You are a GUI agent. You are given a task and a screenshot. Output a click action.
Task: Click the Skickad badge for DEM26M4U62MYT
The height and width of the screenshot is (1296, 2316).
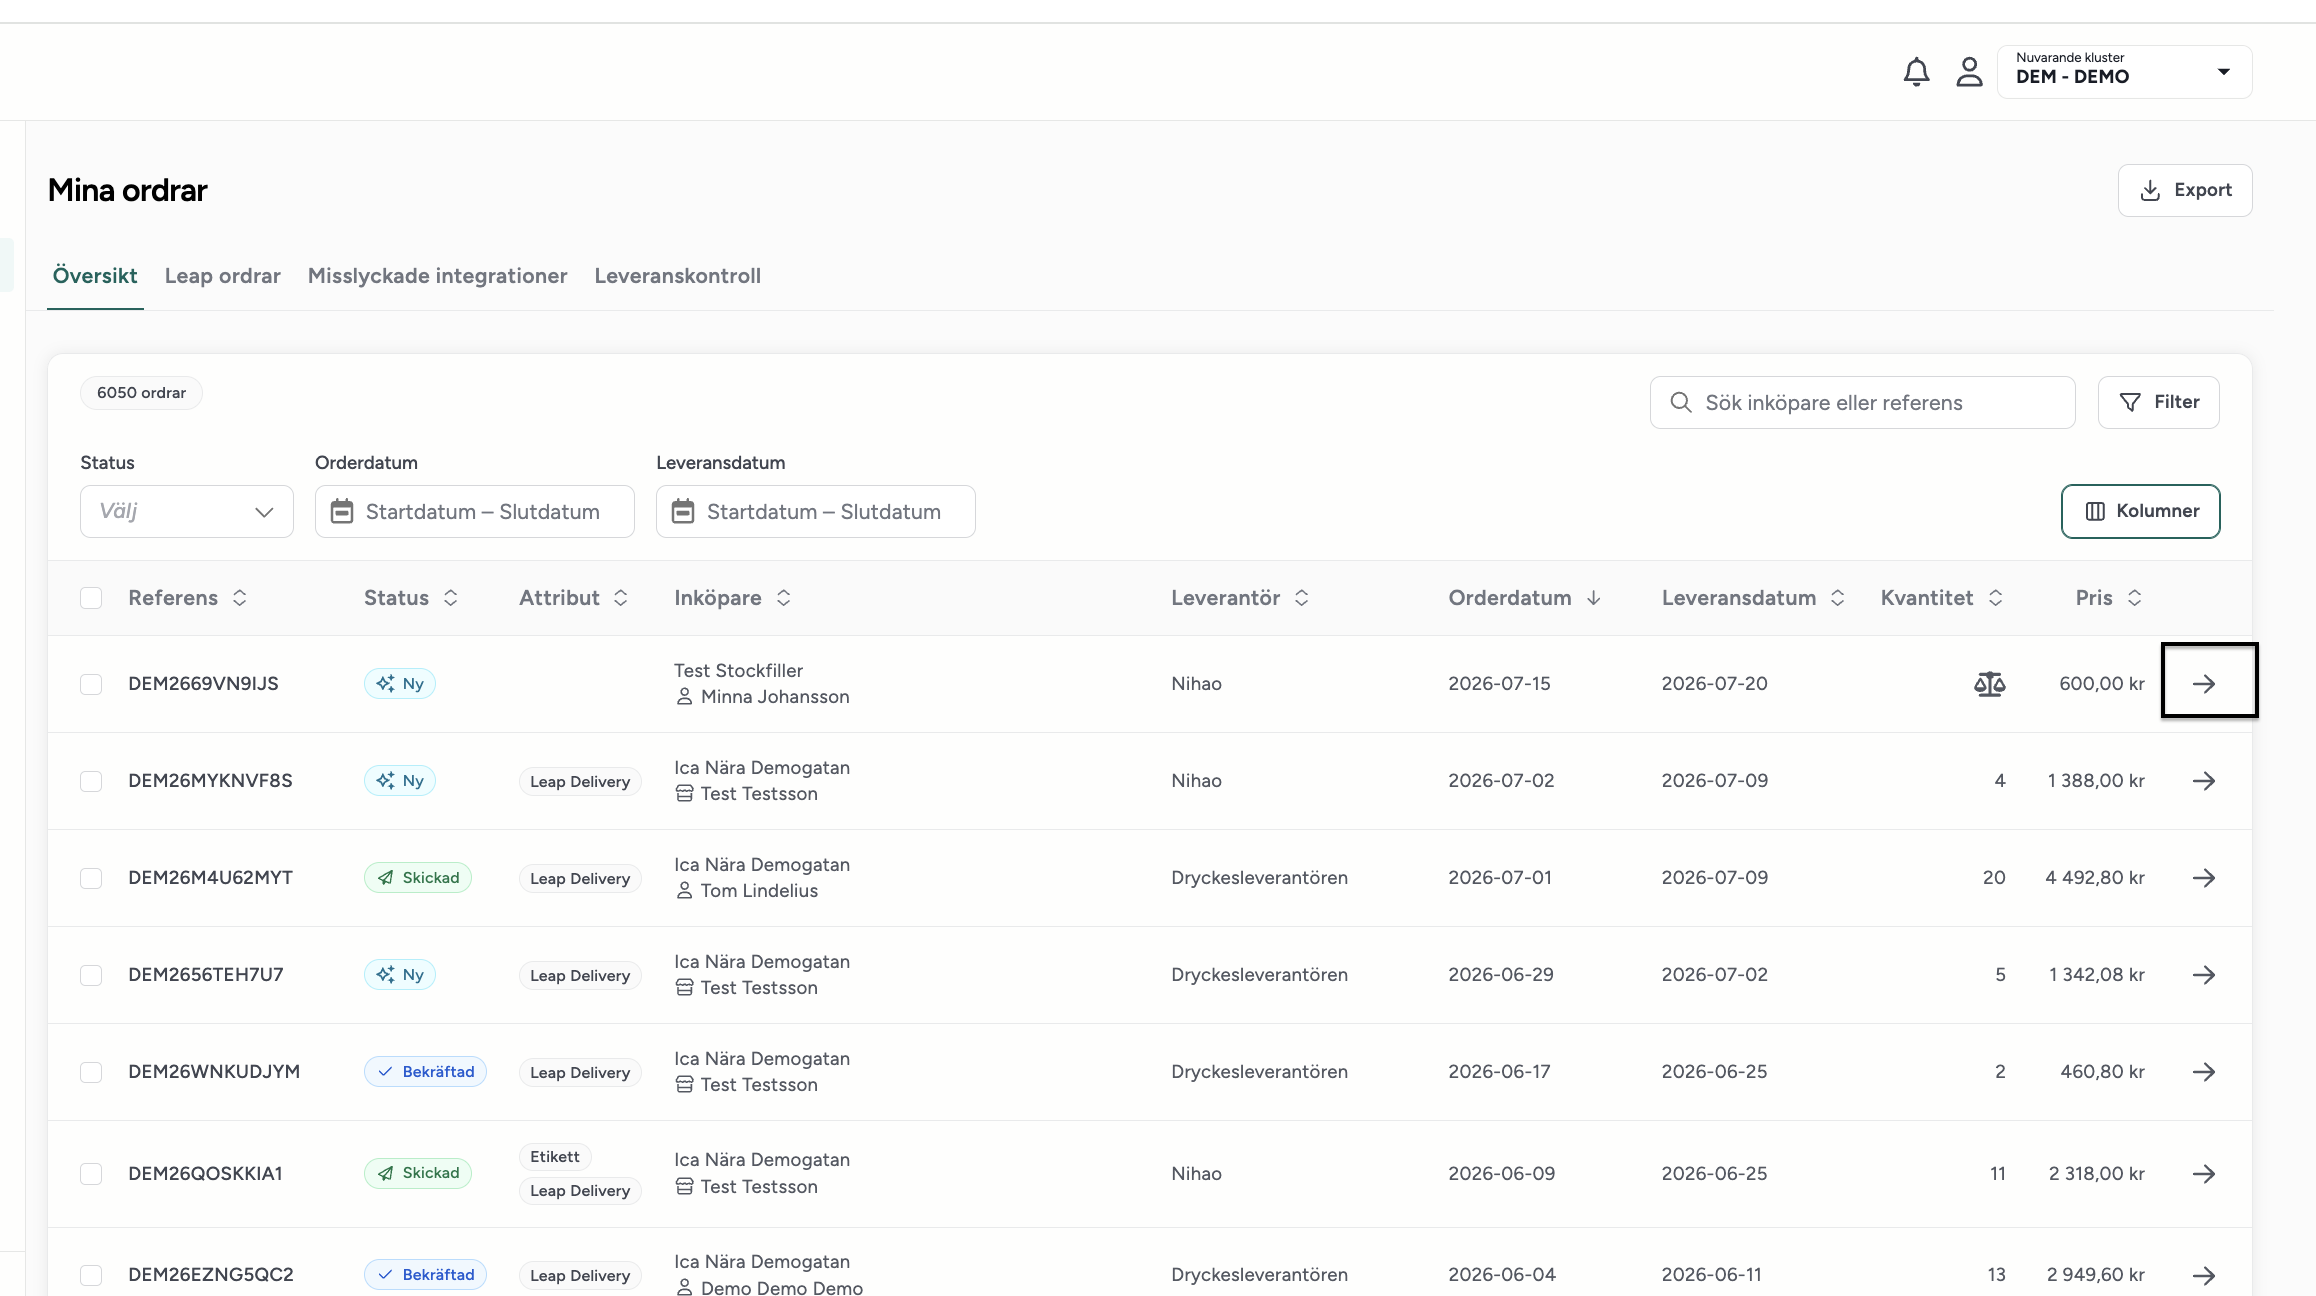tap(418, 878)
